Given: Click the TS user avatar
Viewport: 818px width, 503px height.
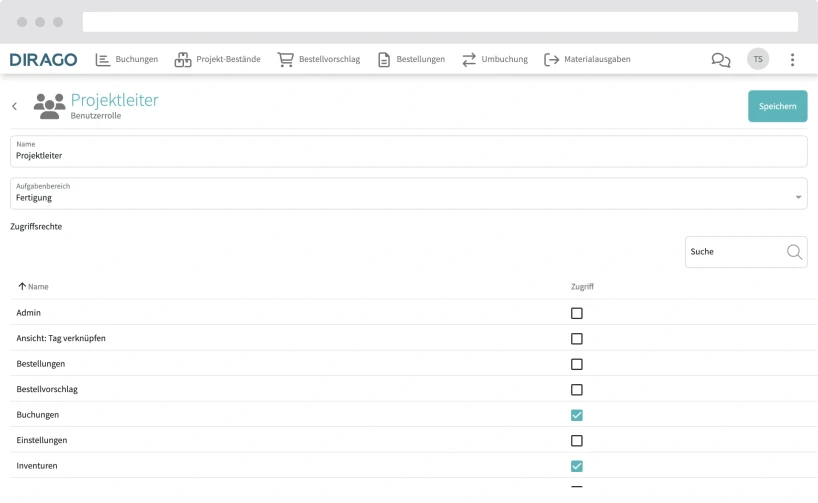Looking at the screenshot, I should click(758, 60).
